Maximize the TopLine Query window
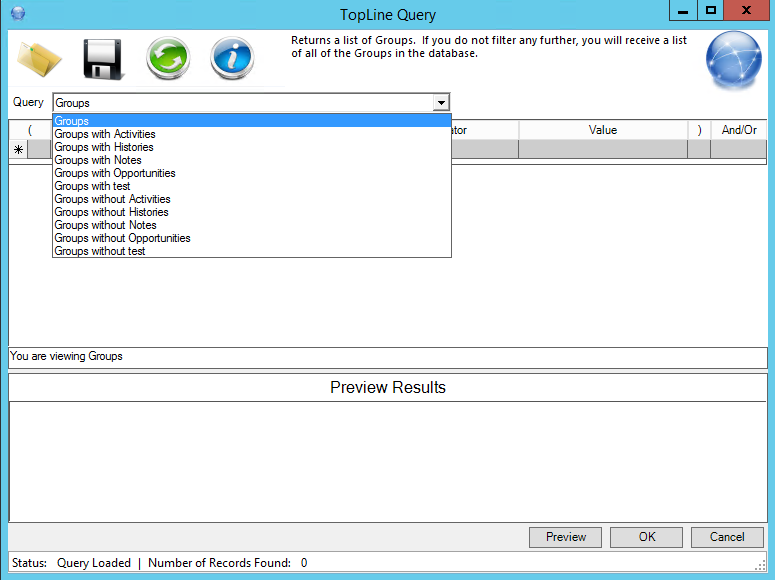 pyautogui.click(x=711, y=10)
